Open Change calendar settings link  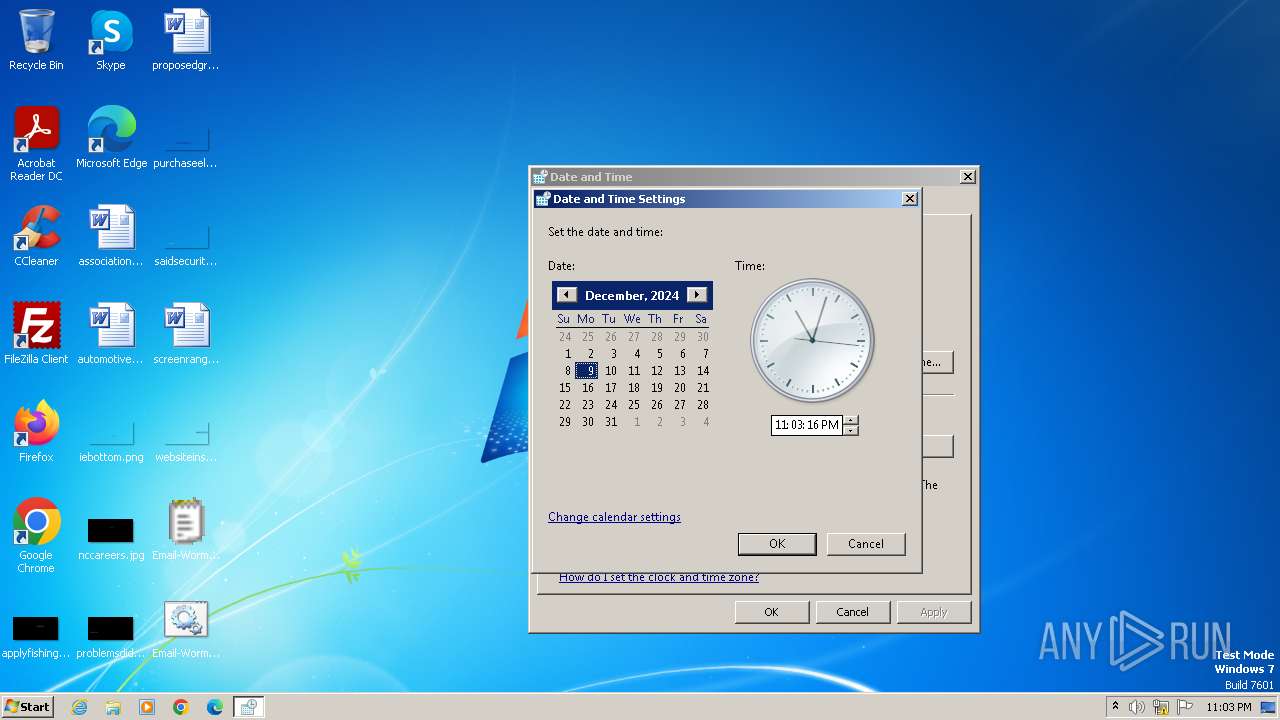coord(614,517)
